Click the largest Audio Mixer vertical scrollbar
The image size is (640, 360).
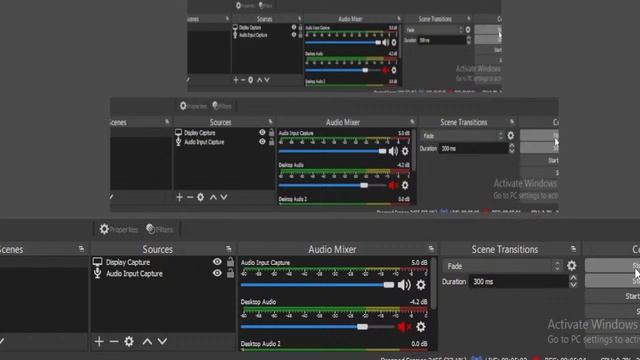pos(433,284)
